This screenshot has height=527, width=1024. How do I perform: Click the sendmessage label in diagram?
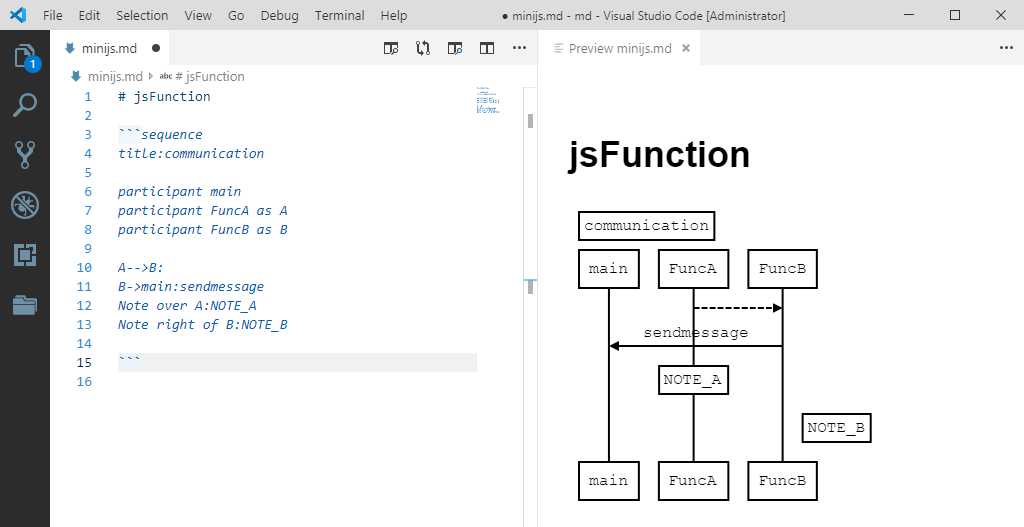(696, 333)
